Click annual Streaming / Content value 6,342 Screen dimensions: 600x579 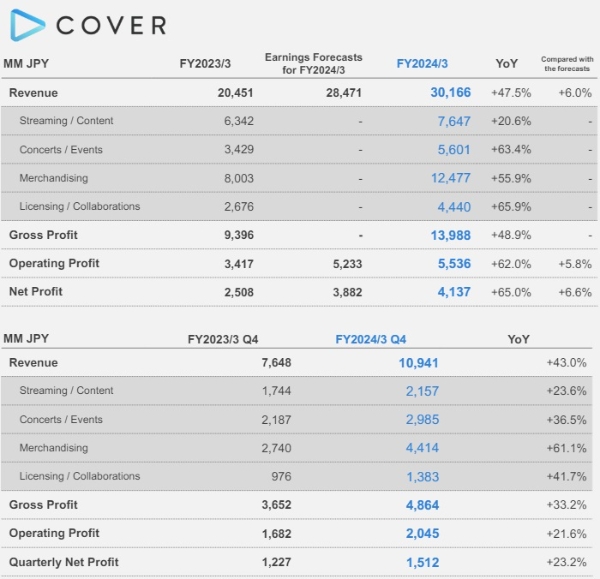[x=239, y=121]
